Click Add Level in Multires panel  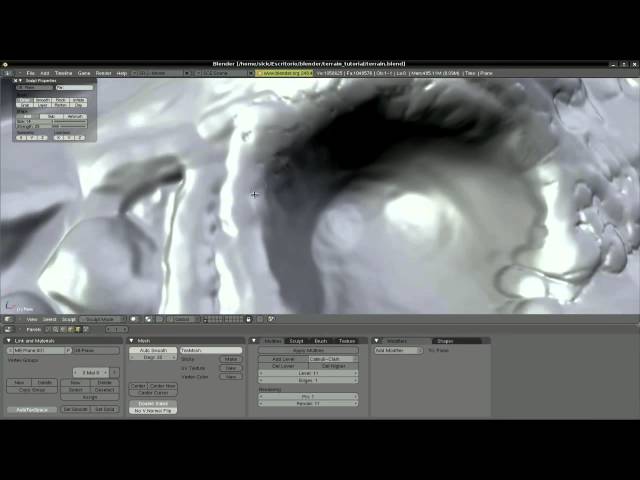point(283,359)
